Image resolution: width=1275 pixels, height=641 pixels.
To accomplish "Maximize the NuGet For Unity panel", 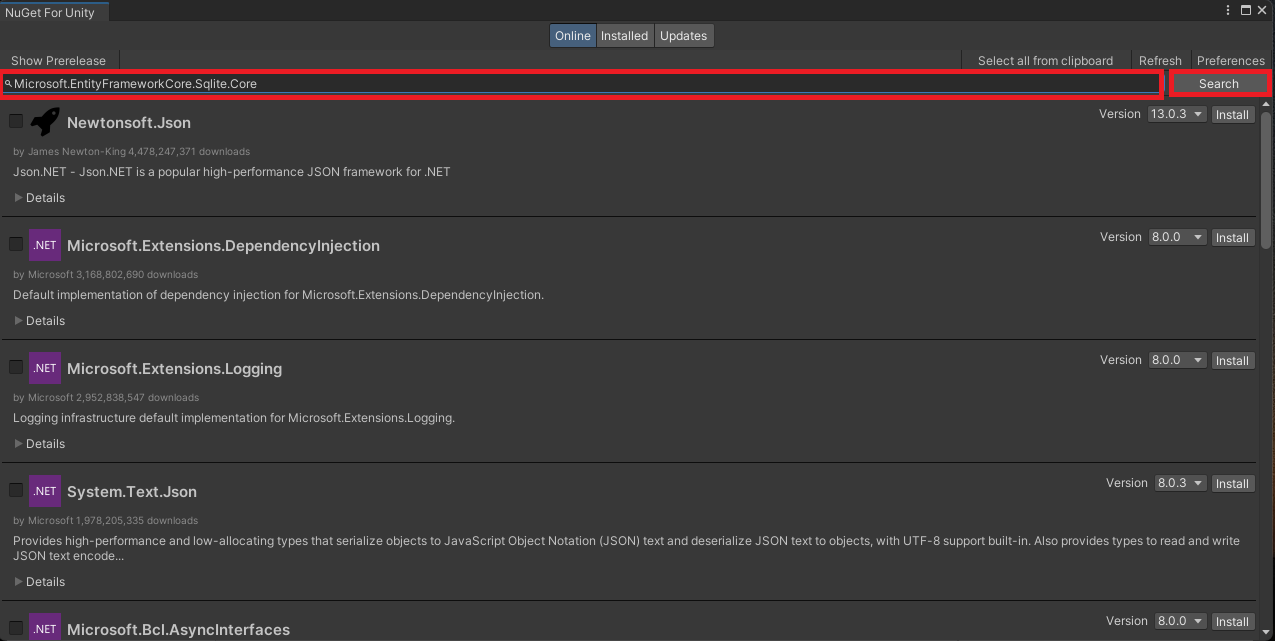I will click(1246, 10).
